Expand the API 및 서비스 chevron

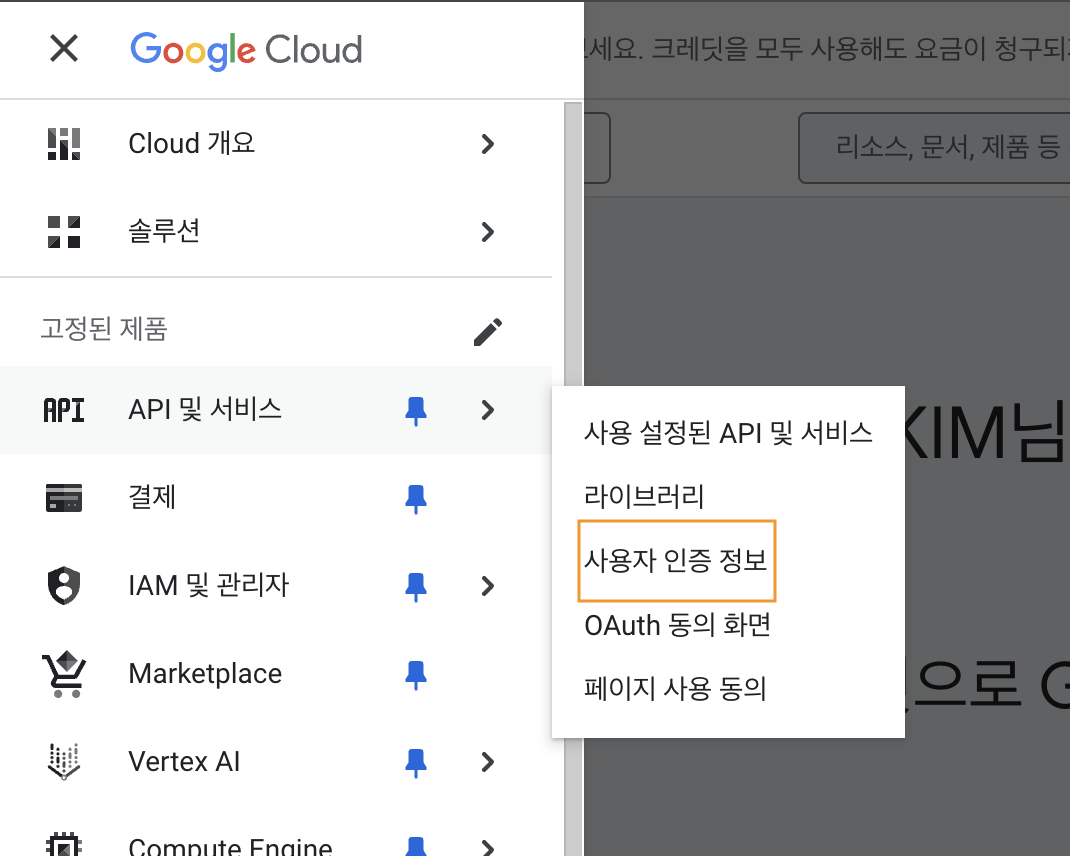487,410
